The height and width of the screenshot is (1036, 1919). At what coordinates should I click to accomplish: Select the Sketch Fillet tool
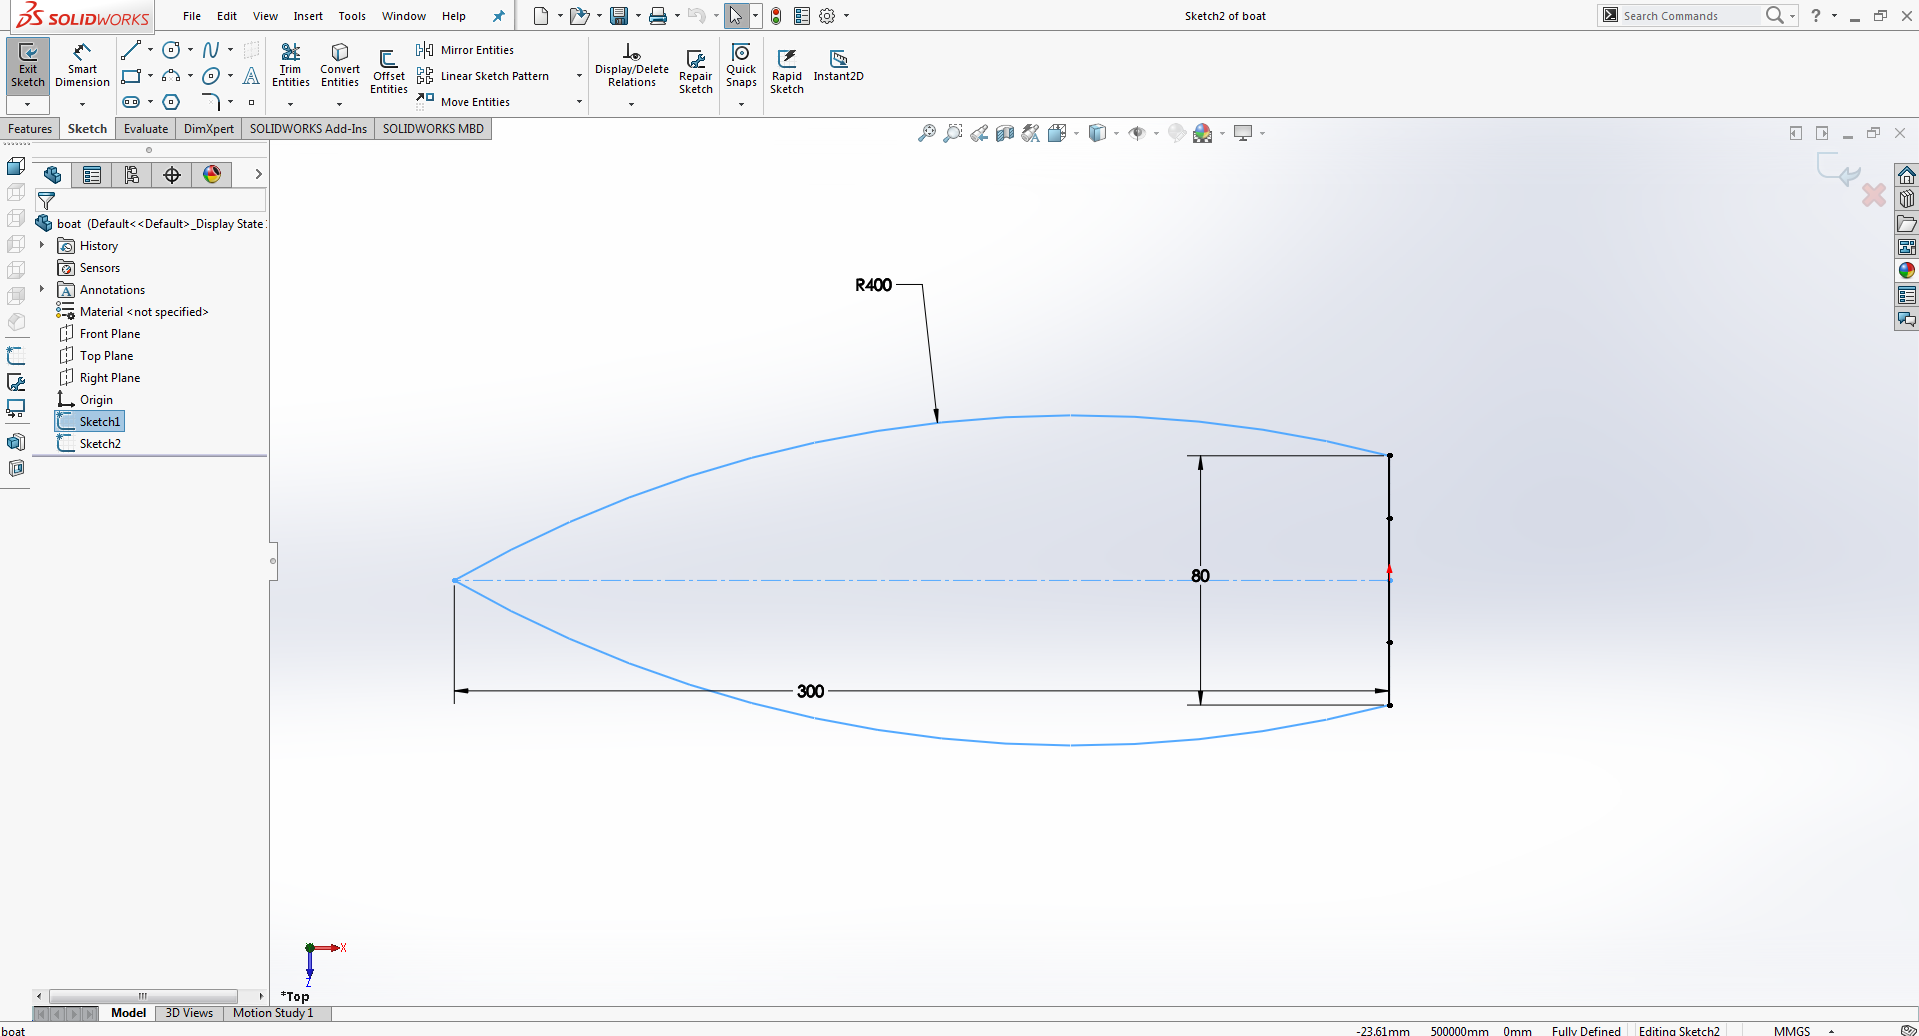click(211, 102)
